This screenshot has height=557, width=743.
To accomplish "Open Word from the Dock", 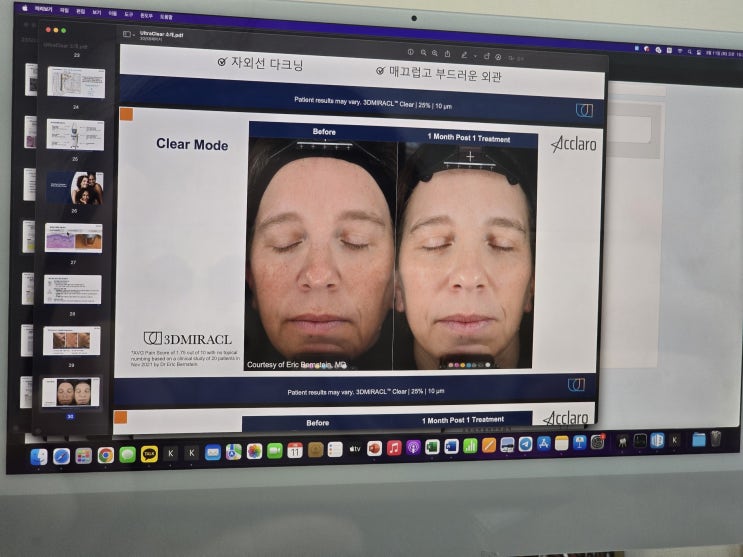I will pyautogui.click(x=451, y=447).
